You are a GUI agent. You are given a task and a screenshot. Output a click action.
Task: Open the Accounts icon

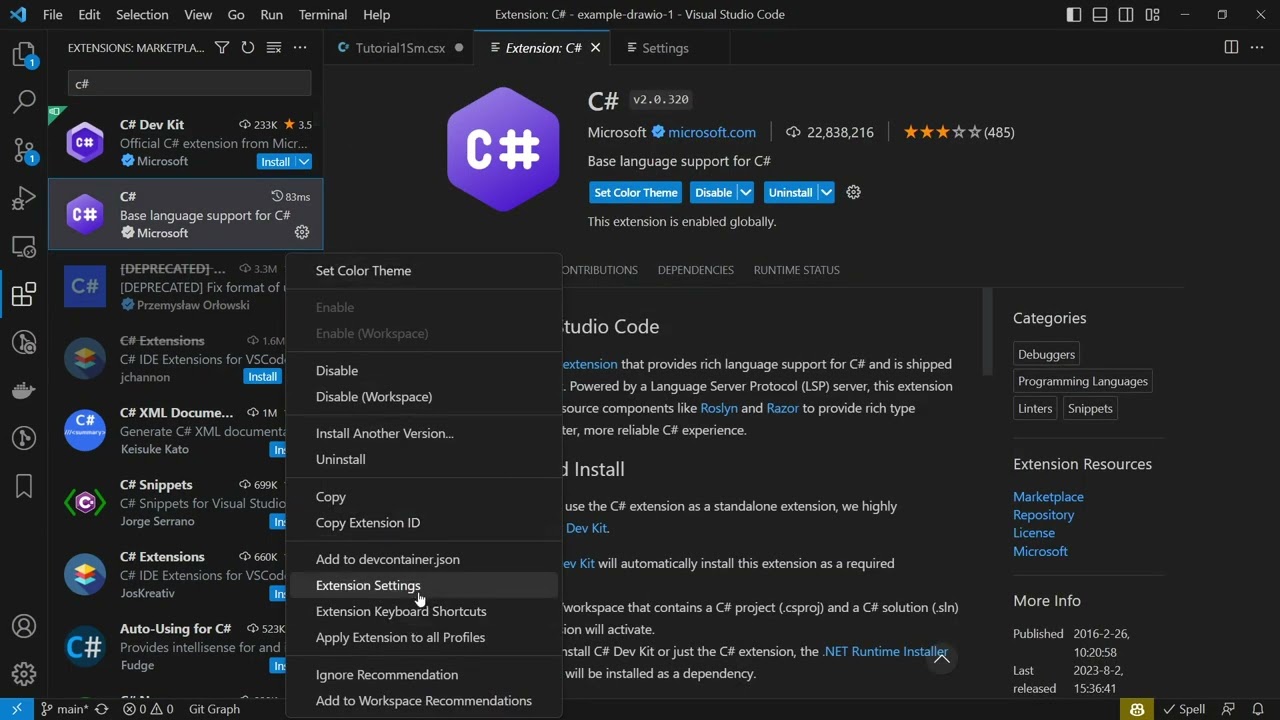click(24, 627)
